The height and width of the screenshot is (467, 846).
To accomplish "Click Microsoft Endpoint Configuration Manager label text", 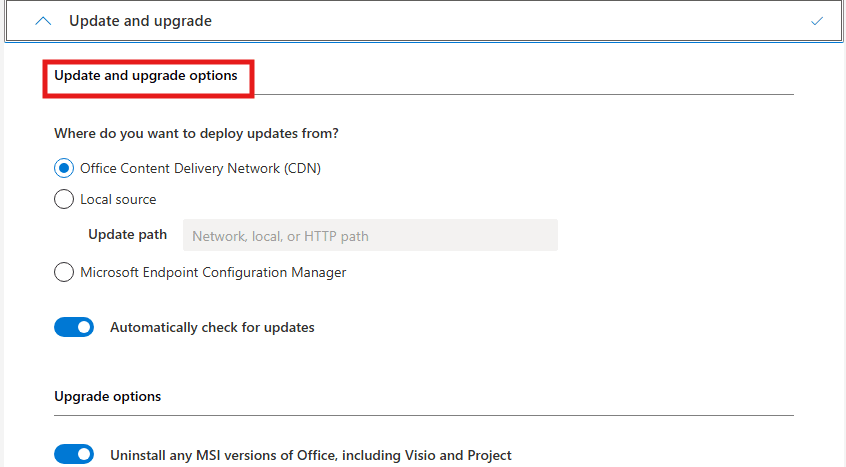I will coord(213,271).
